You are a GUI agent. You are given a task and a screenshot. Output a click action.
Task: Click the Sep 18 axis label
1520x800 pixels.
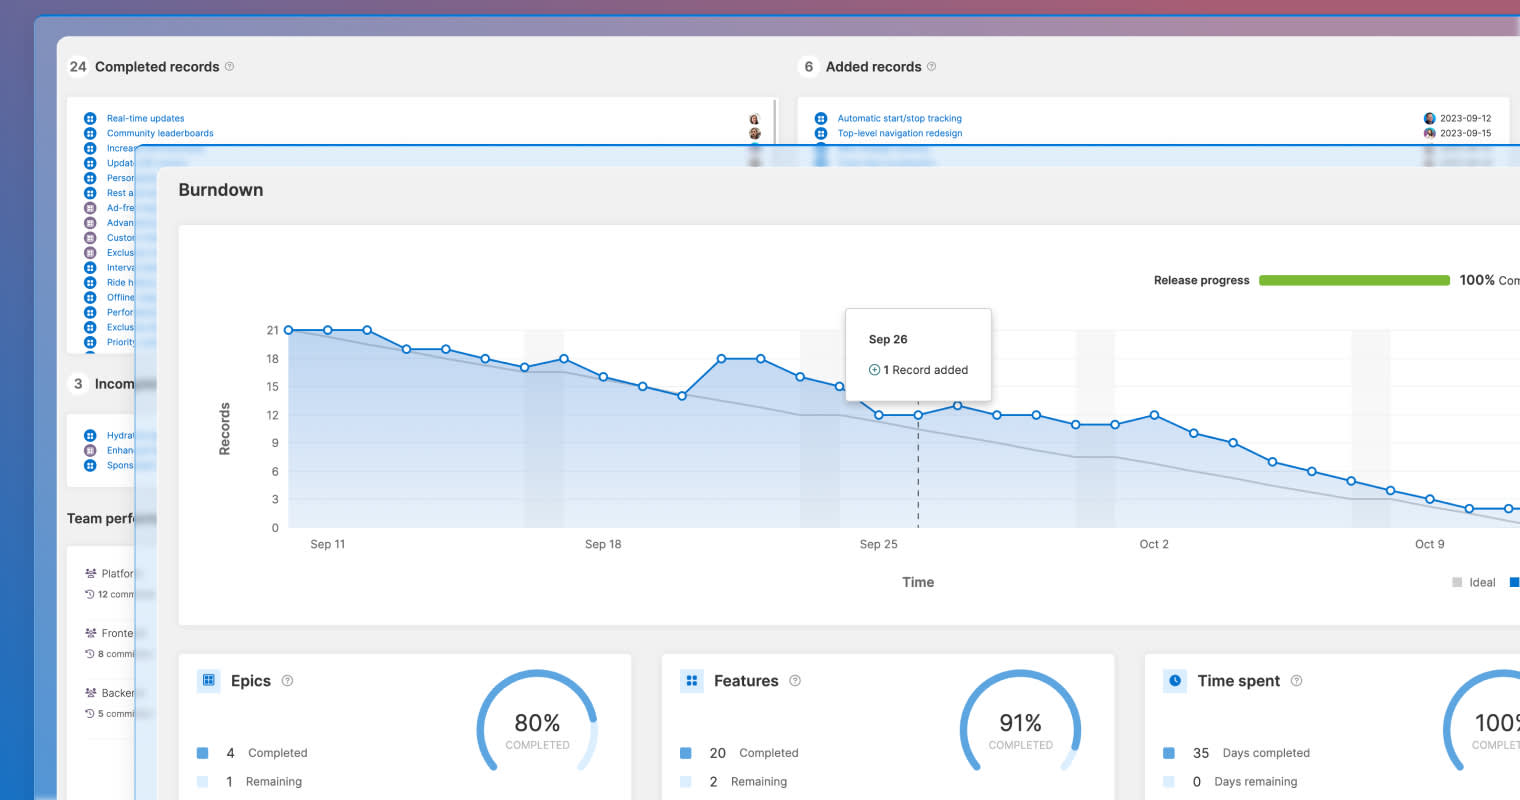(x=603, y=544)
